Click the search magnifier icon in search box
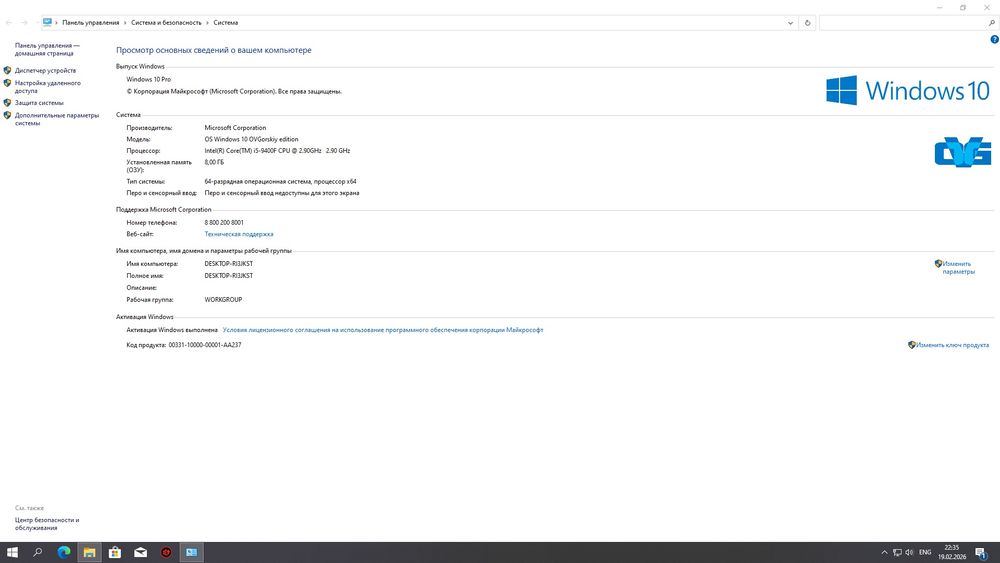Screen dimensions: 1000x563 [x=991, y=23]
